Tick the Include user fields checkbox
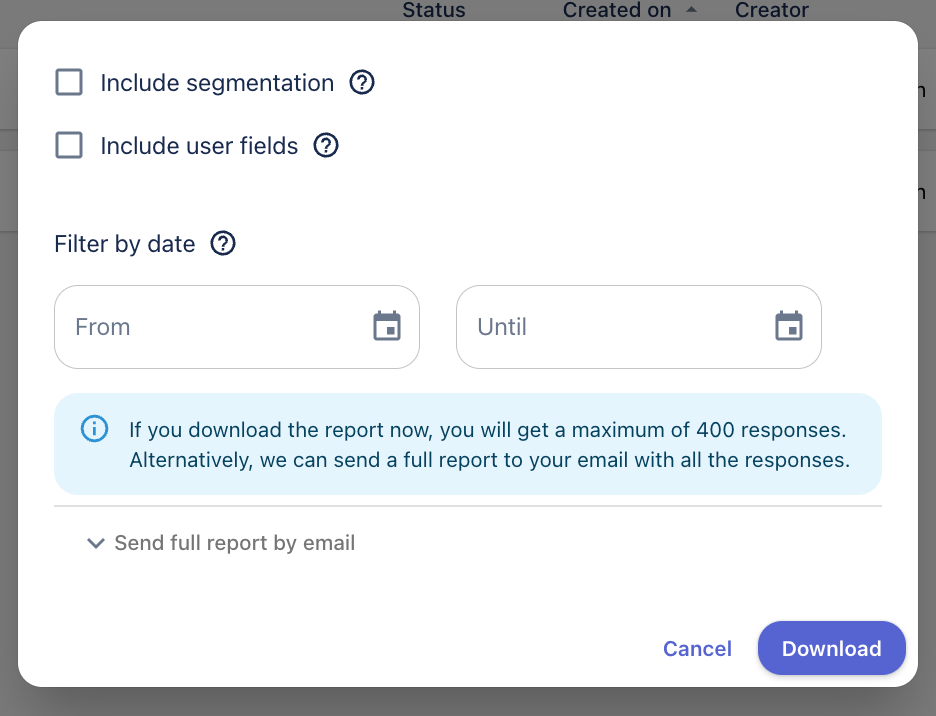936x716 pixels. click(x=69, y=146)
